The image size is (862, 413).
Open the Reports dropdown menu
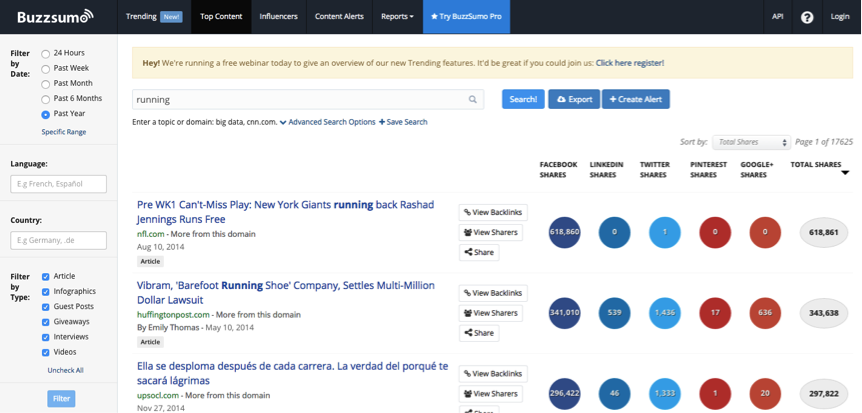pos(397,16)
